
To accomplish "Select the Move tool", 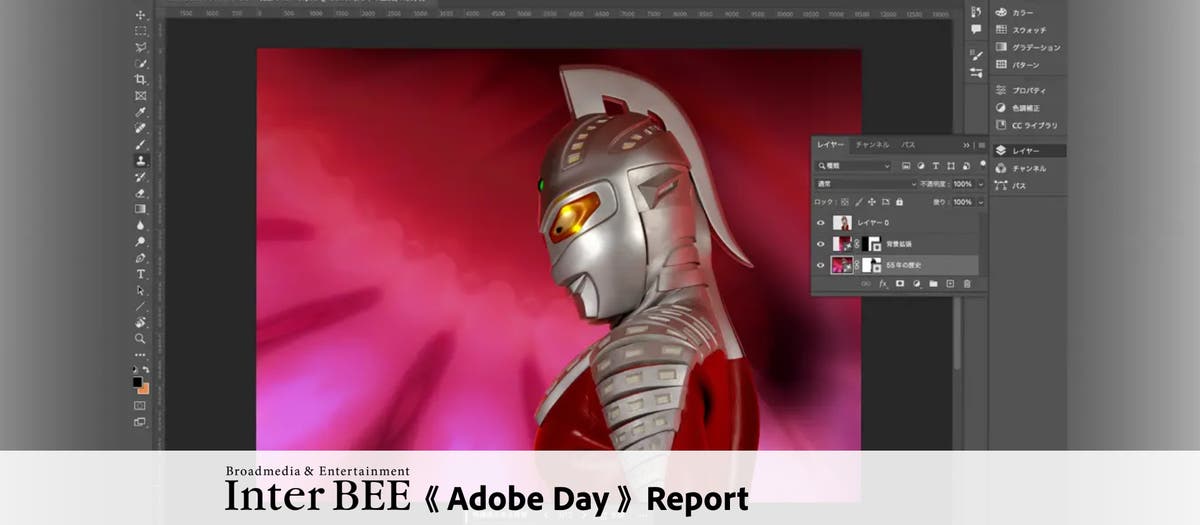I will coord(141,15).
